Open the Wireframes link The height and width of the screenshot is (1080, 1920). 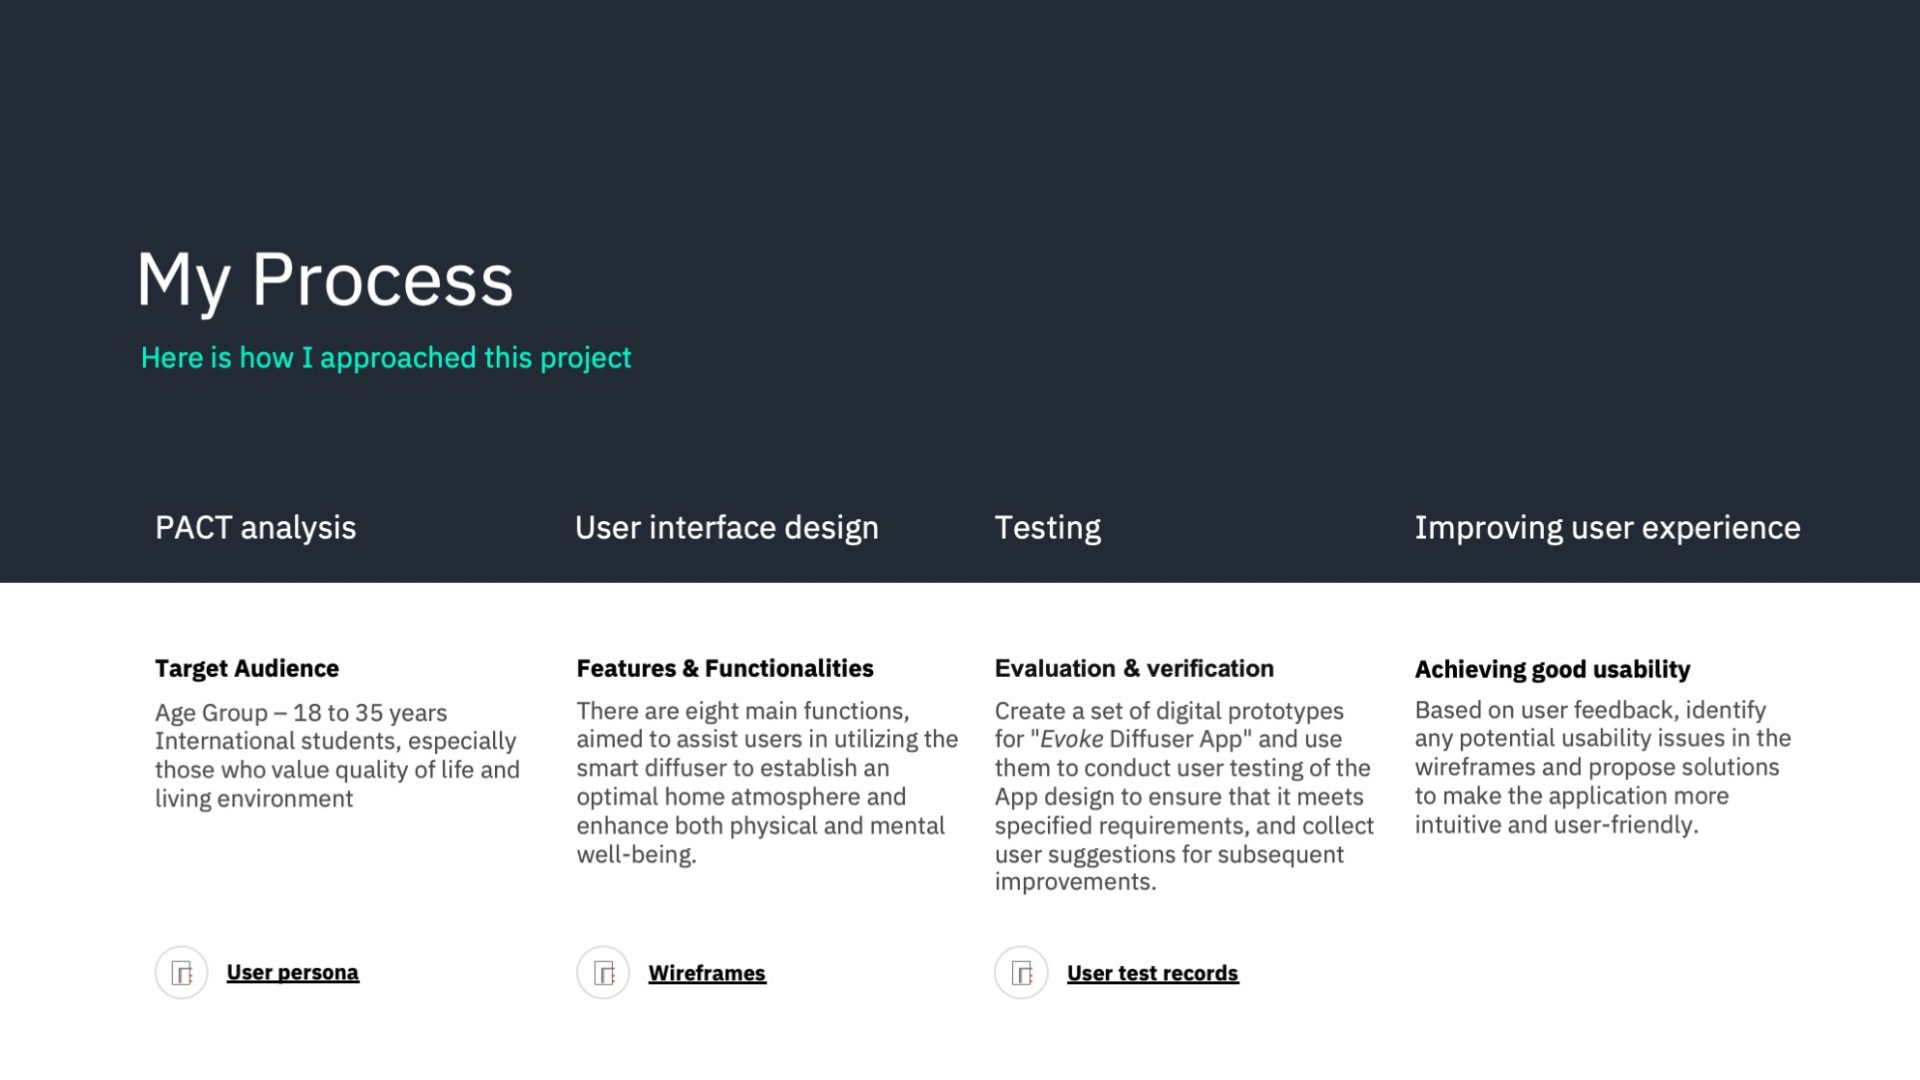707,973
